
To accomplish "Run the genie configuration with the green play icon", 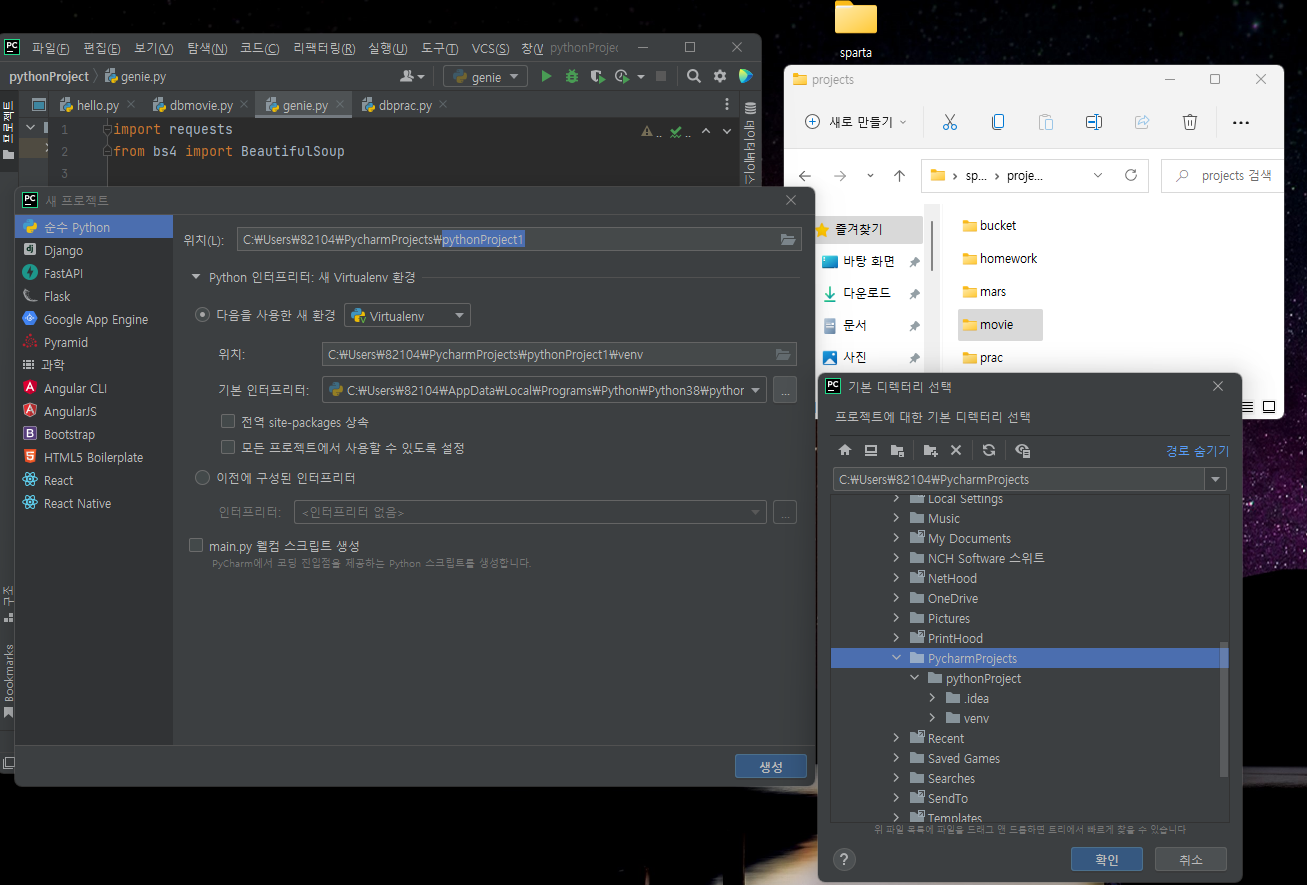I will point(546,76).
